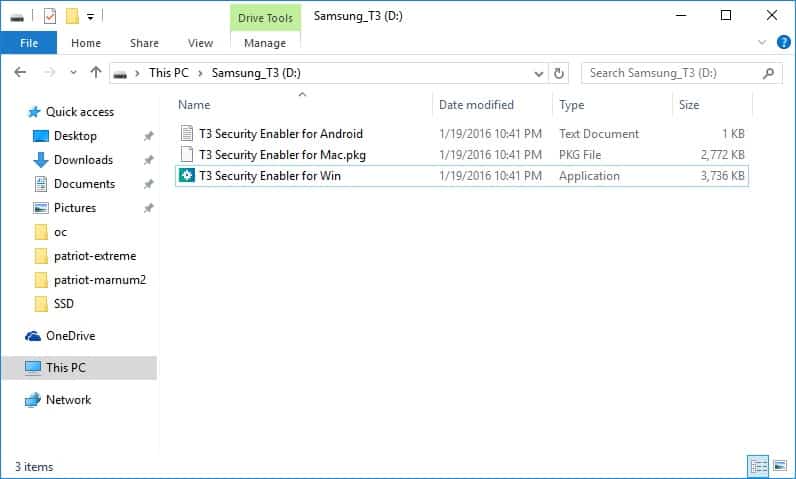Switch to the Share ribbon tab
Screen dimensions: 796x479
click(144, 43)
